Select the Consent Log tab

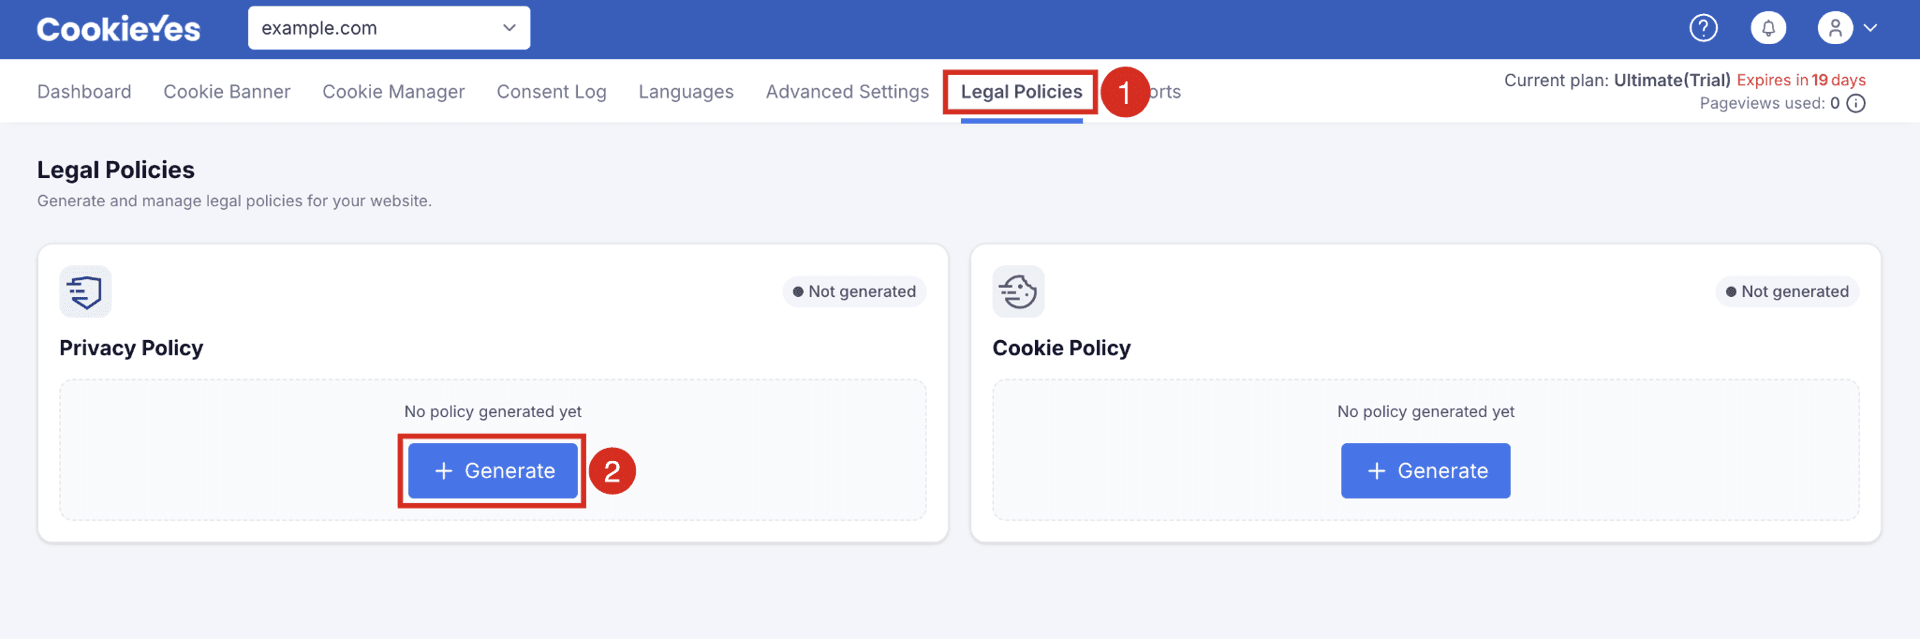[551, 91]
